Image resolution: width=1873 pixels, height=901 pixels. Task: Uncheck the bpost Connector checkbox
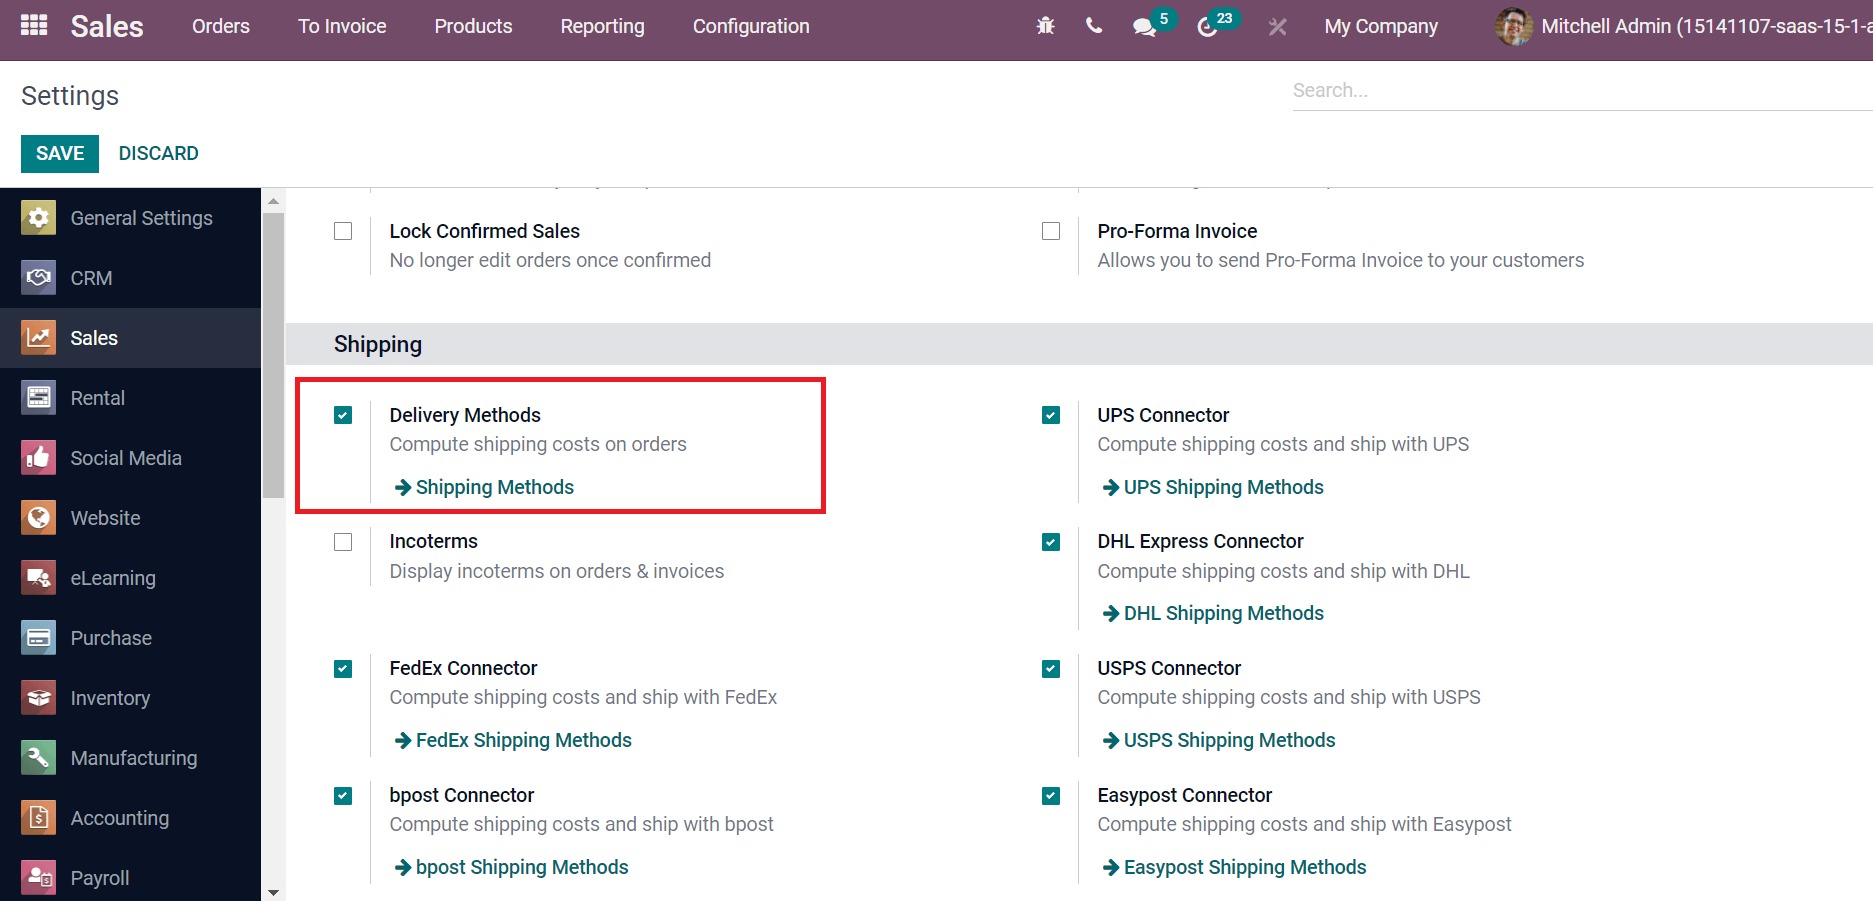pos(343,796)
